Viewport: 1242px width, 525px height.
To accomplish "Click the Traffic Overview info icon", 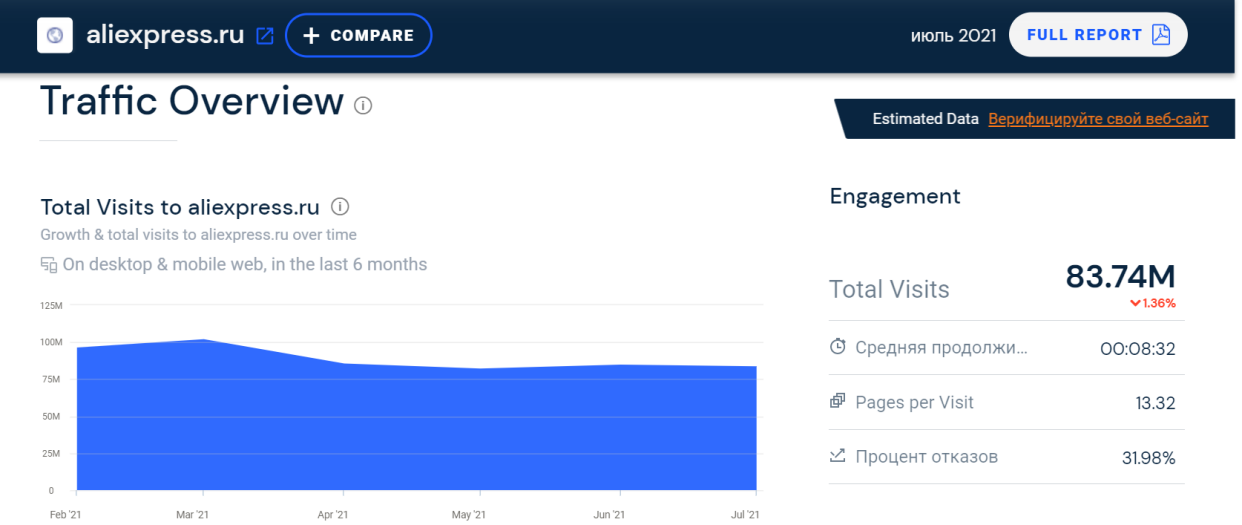I will 363,105.
